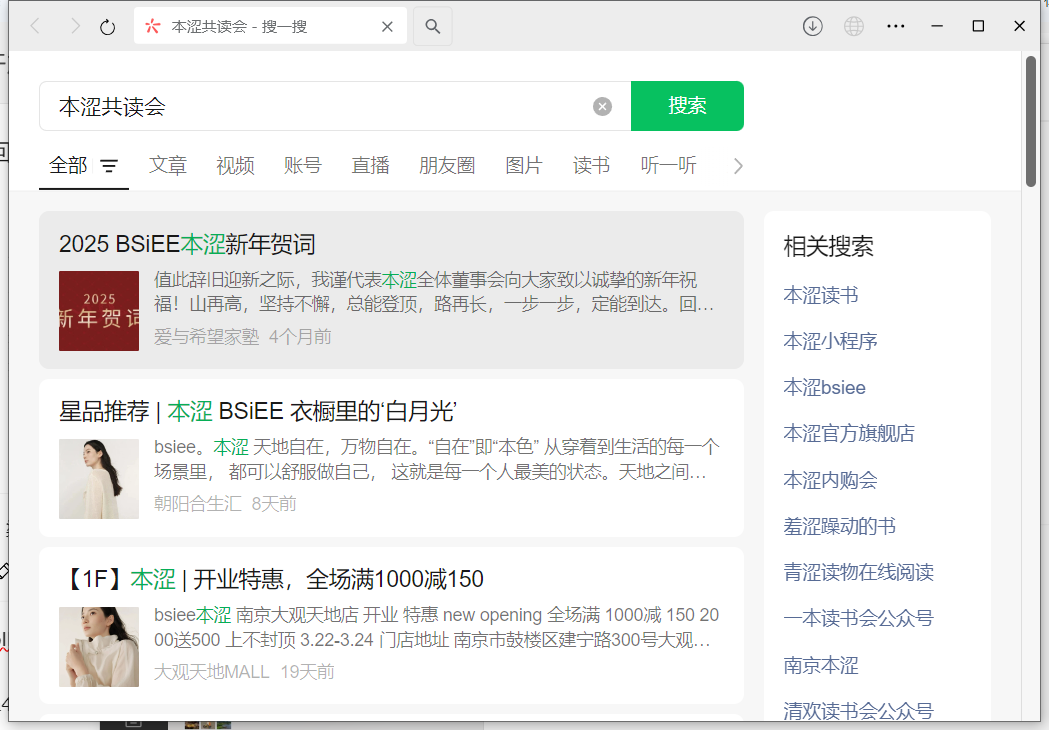The height and width of the screenshot is (730, 1049).
Task: Click related search 青涩读物在线阅读
Action: click(x=858, y=572)
